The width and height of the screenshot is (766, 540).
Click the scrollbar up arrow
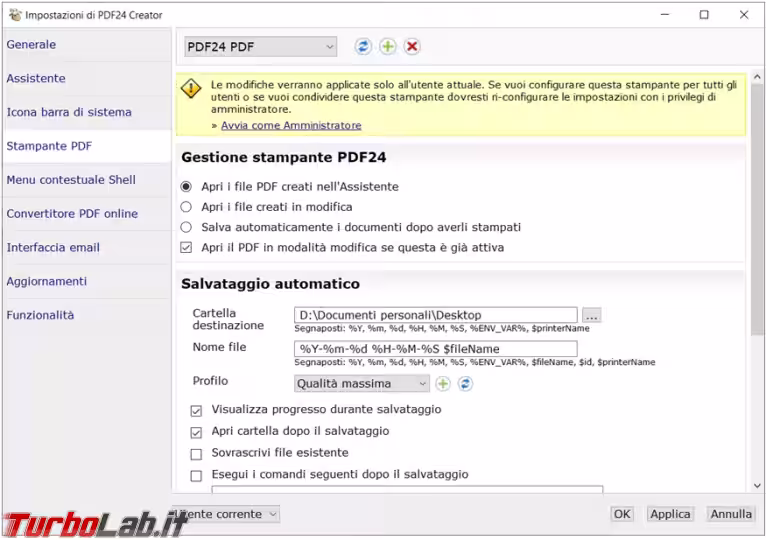pyautogui.click(x=757, y=77)
